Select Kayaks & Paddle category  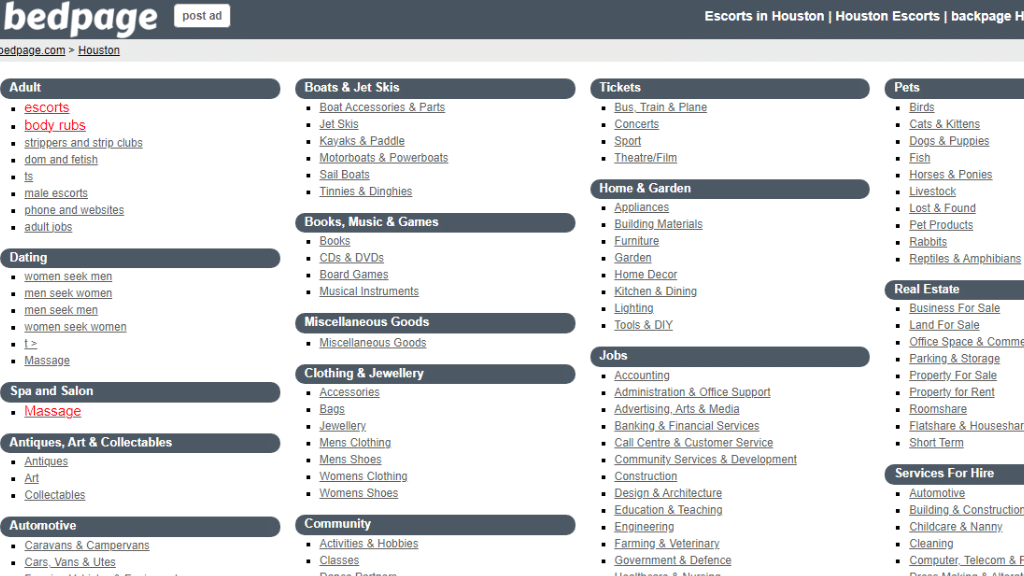362,141
